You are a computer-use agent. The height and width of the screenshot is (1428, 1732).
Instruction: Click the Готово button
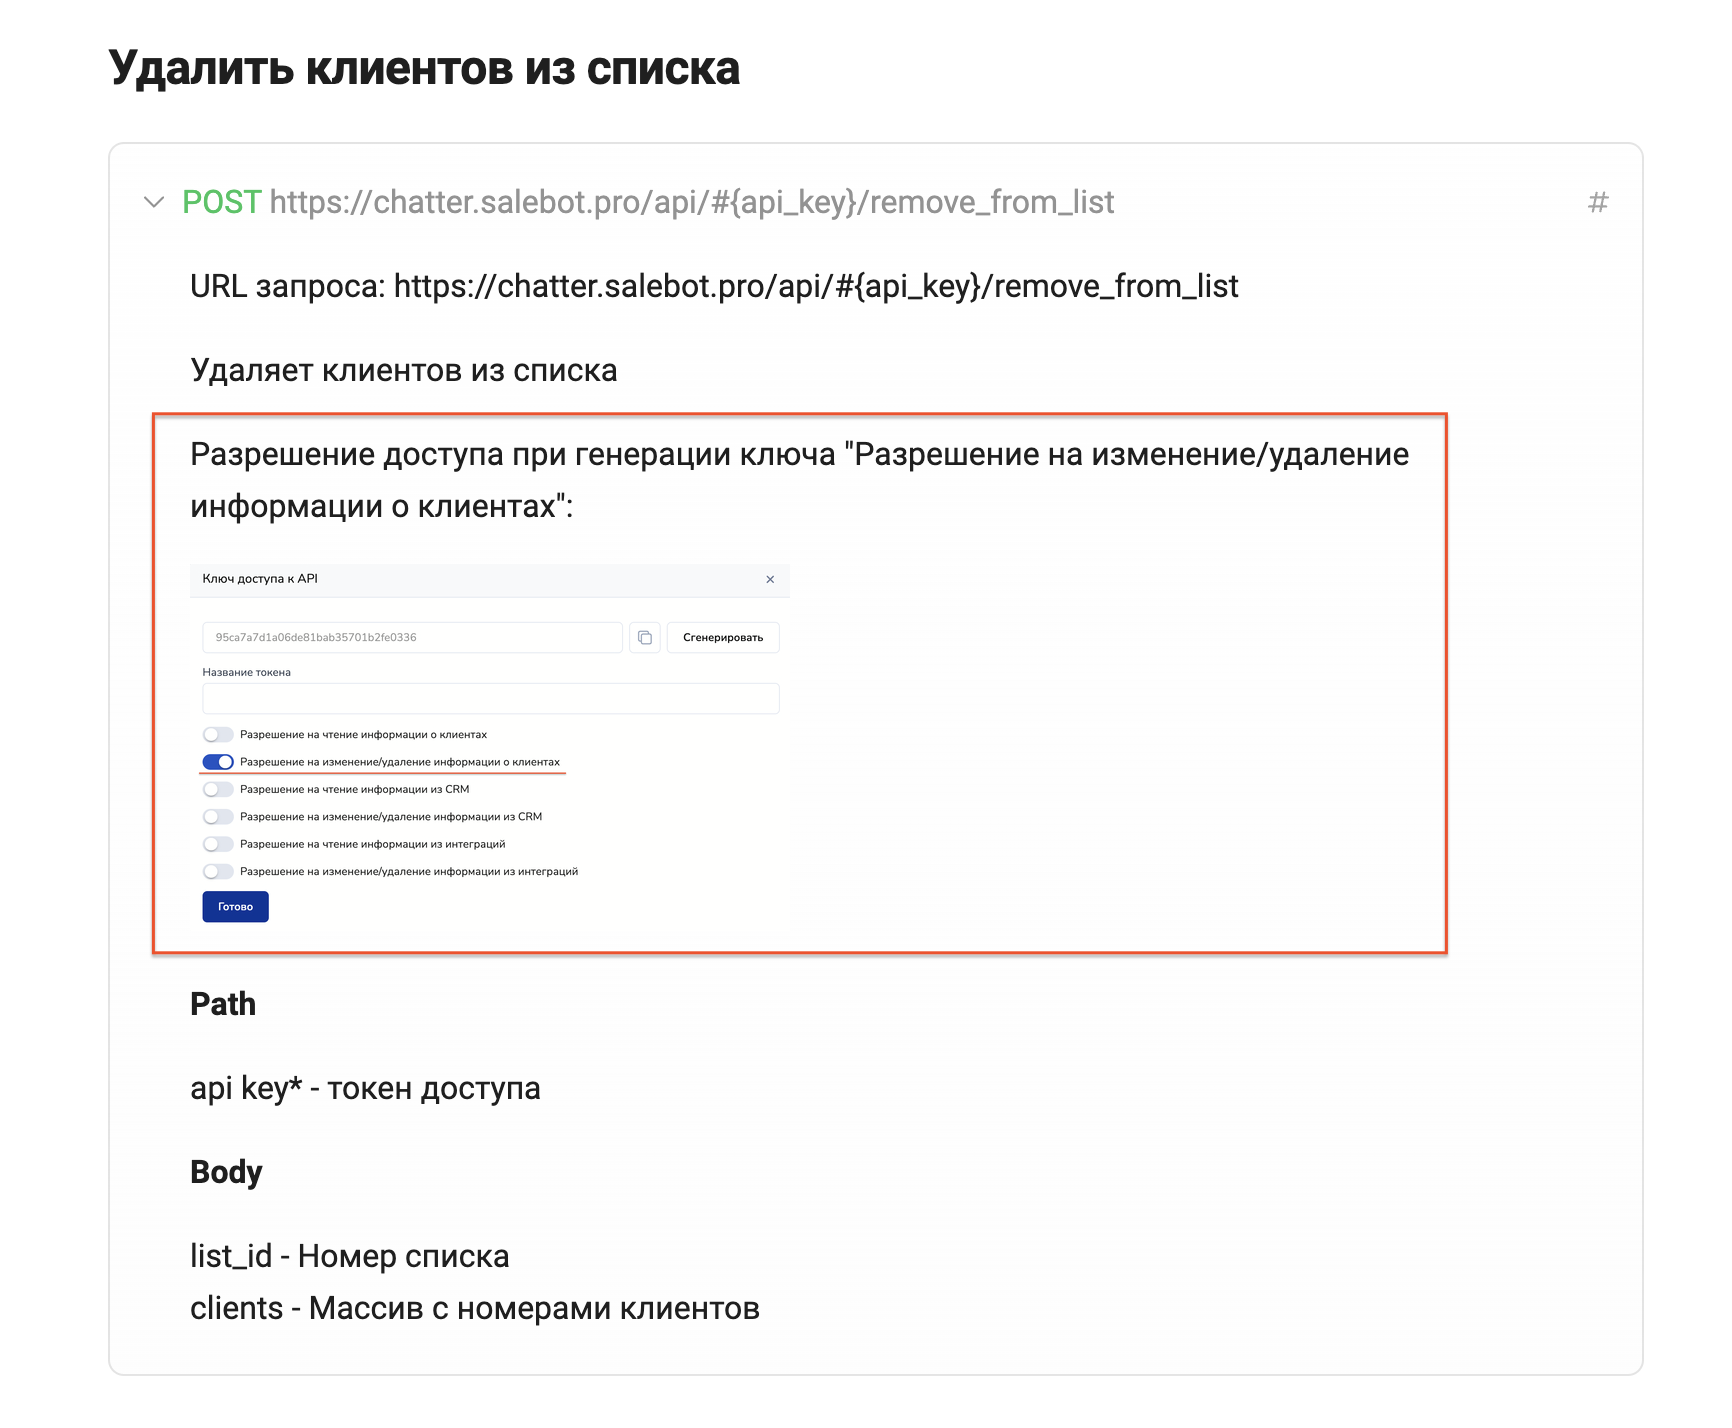235,907
